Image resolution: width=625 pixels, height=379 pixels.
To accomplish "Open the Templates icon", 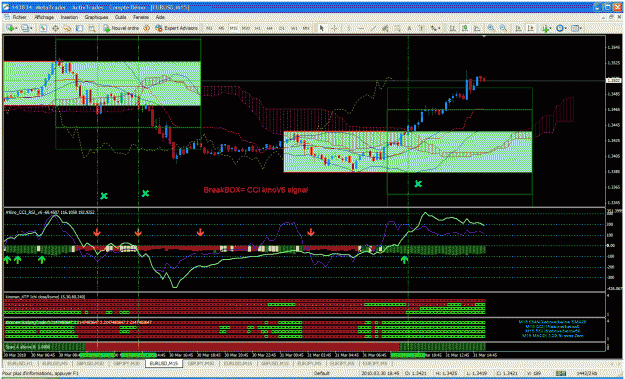I will [x=574, y=28].
